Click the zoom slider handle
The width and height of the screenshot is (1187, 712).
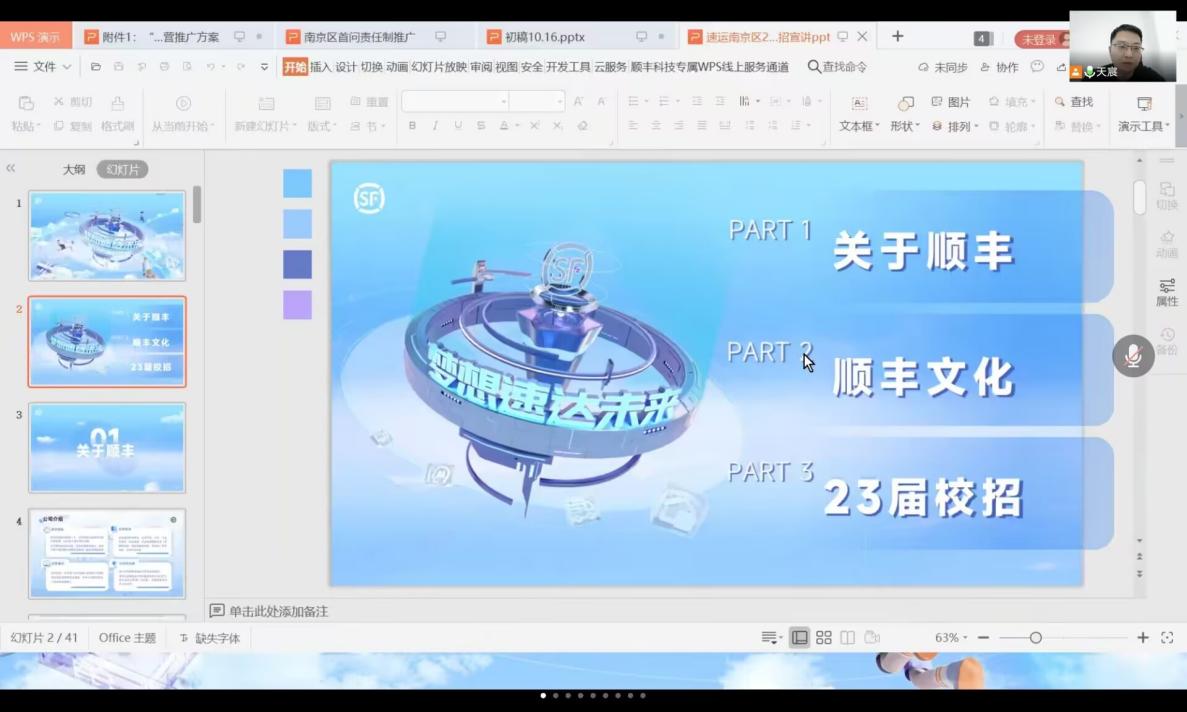(x=1035, y=638)
